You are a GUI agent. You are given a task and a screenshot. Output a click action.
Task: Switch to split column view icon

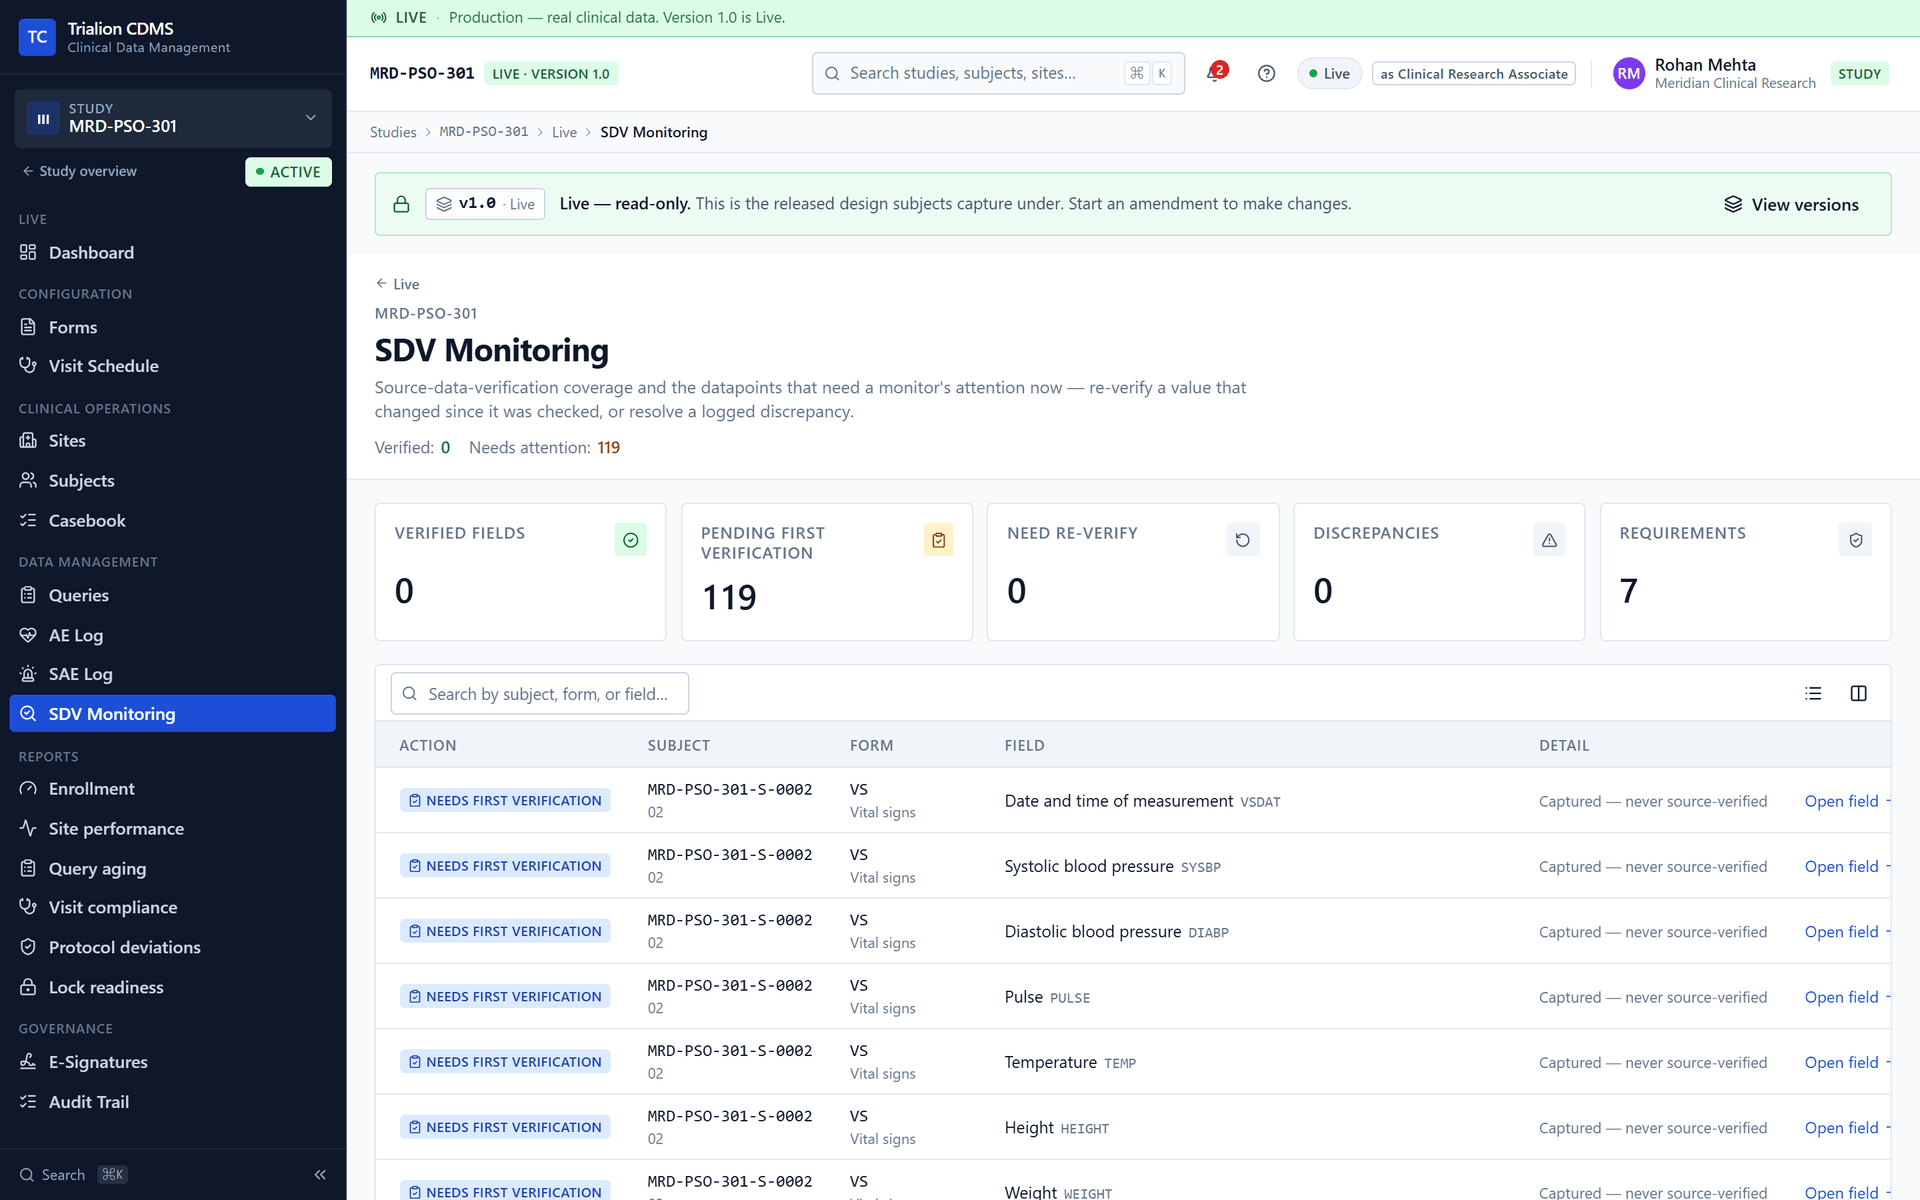(x=1858, y=693)
